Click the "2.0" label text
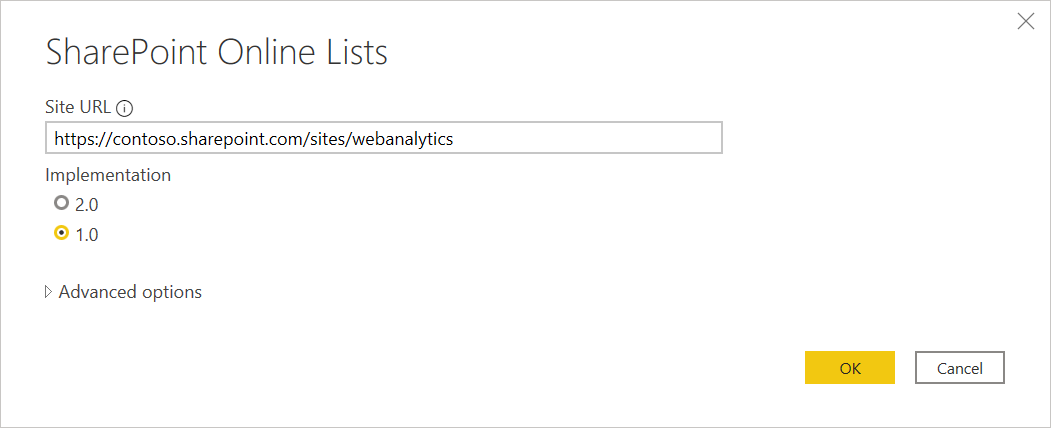The width and height of the screenshot is (1051, 428). pos(86,204)
